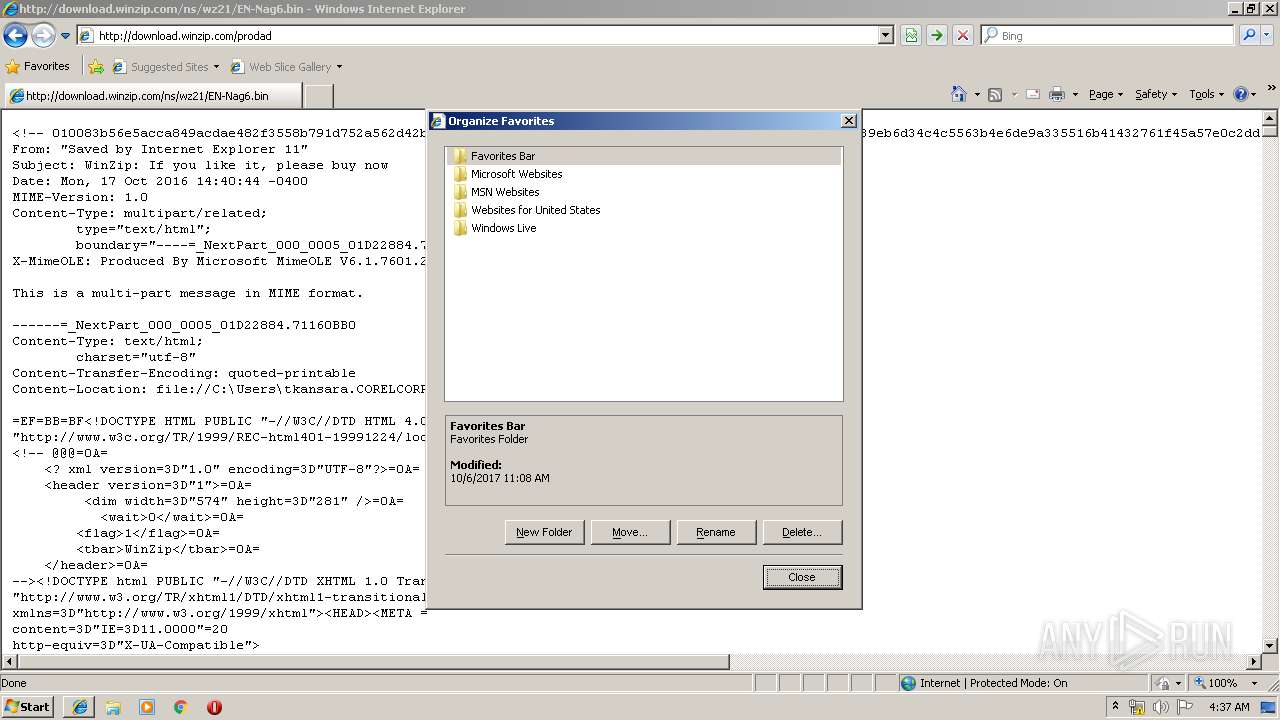The image size is (1280, 720).
Task: Click the horizontal scrollbar thumb
Action: click(x=373, y=662)
